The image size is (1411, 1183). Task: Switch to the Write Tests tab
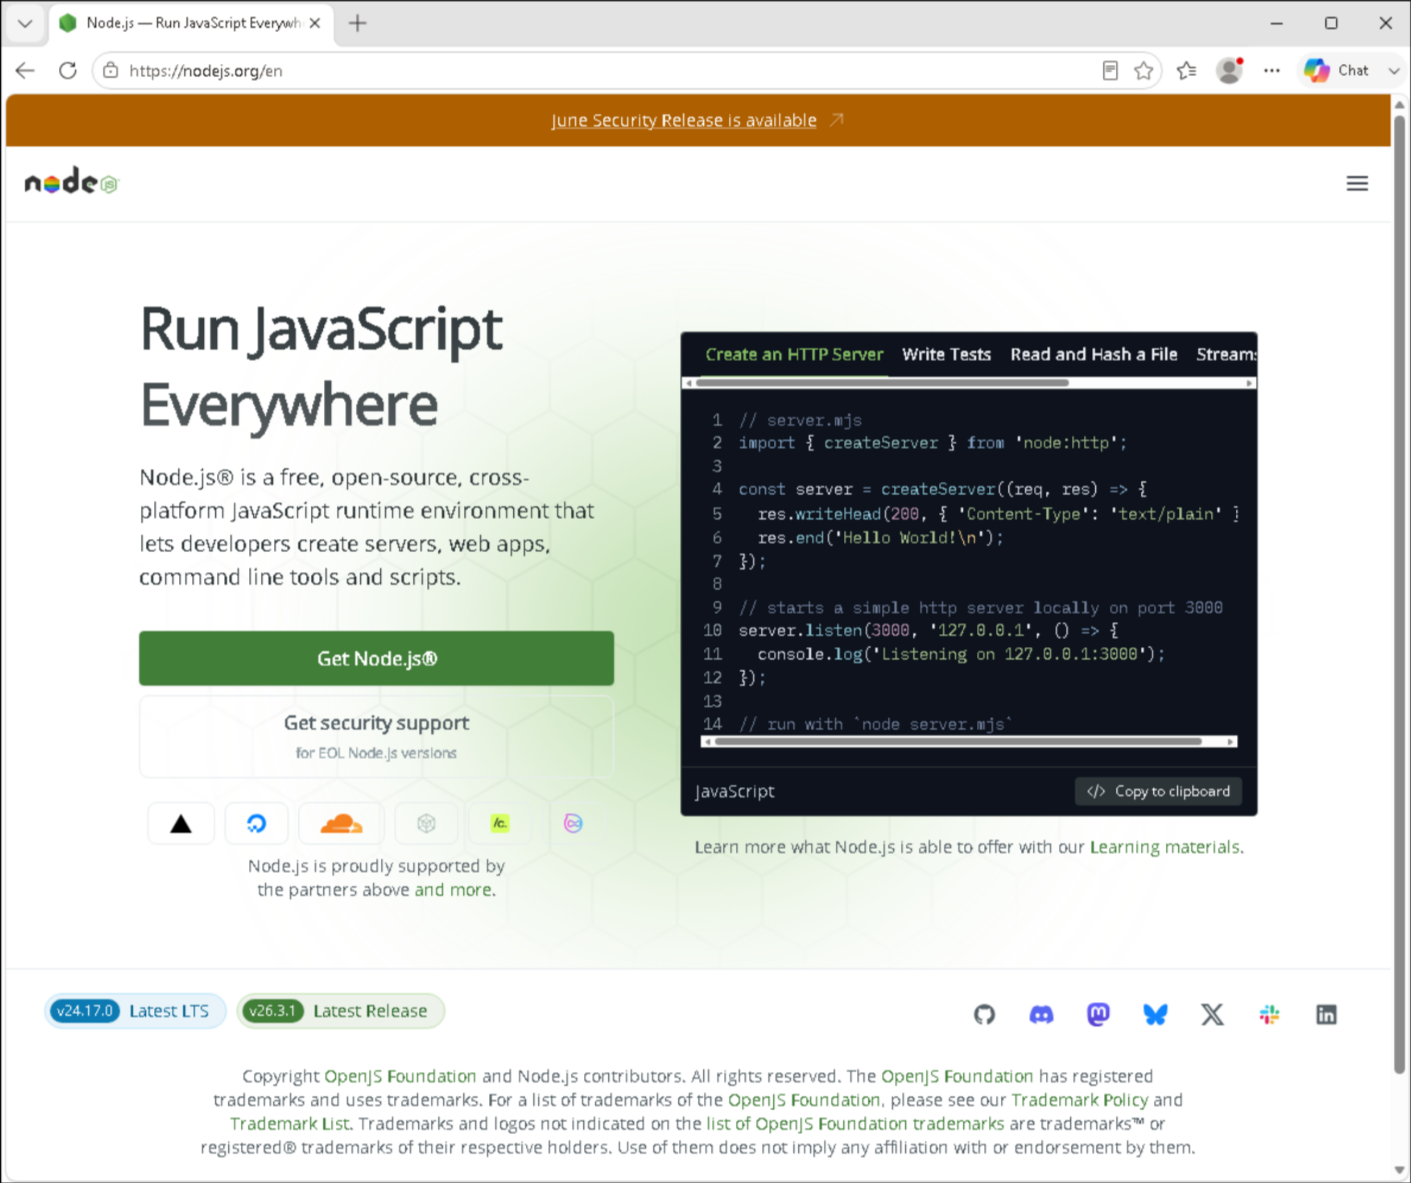tap(946, 354)
